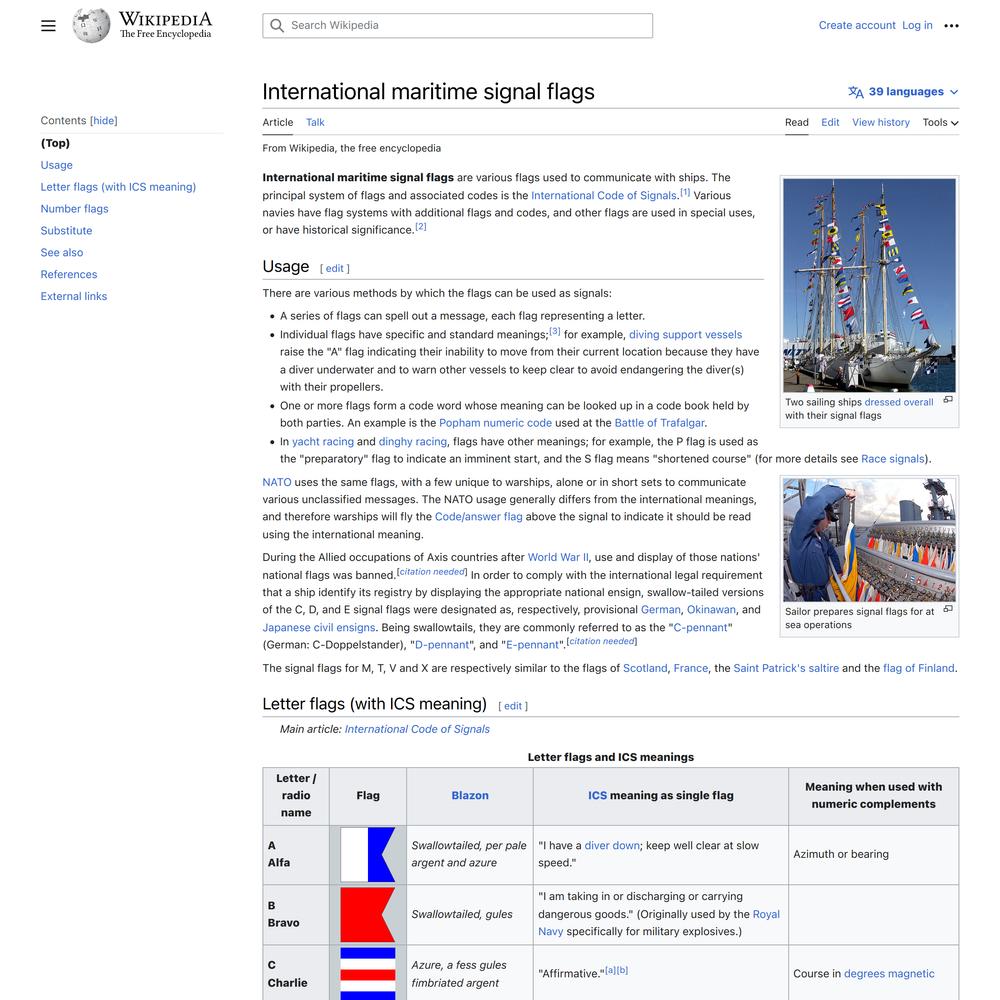Follow the Race signals link
Screen dimensions: 1000x1000
coord(892,459)
